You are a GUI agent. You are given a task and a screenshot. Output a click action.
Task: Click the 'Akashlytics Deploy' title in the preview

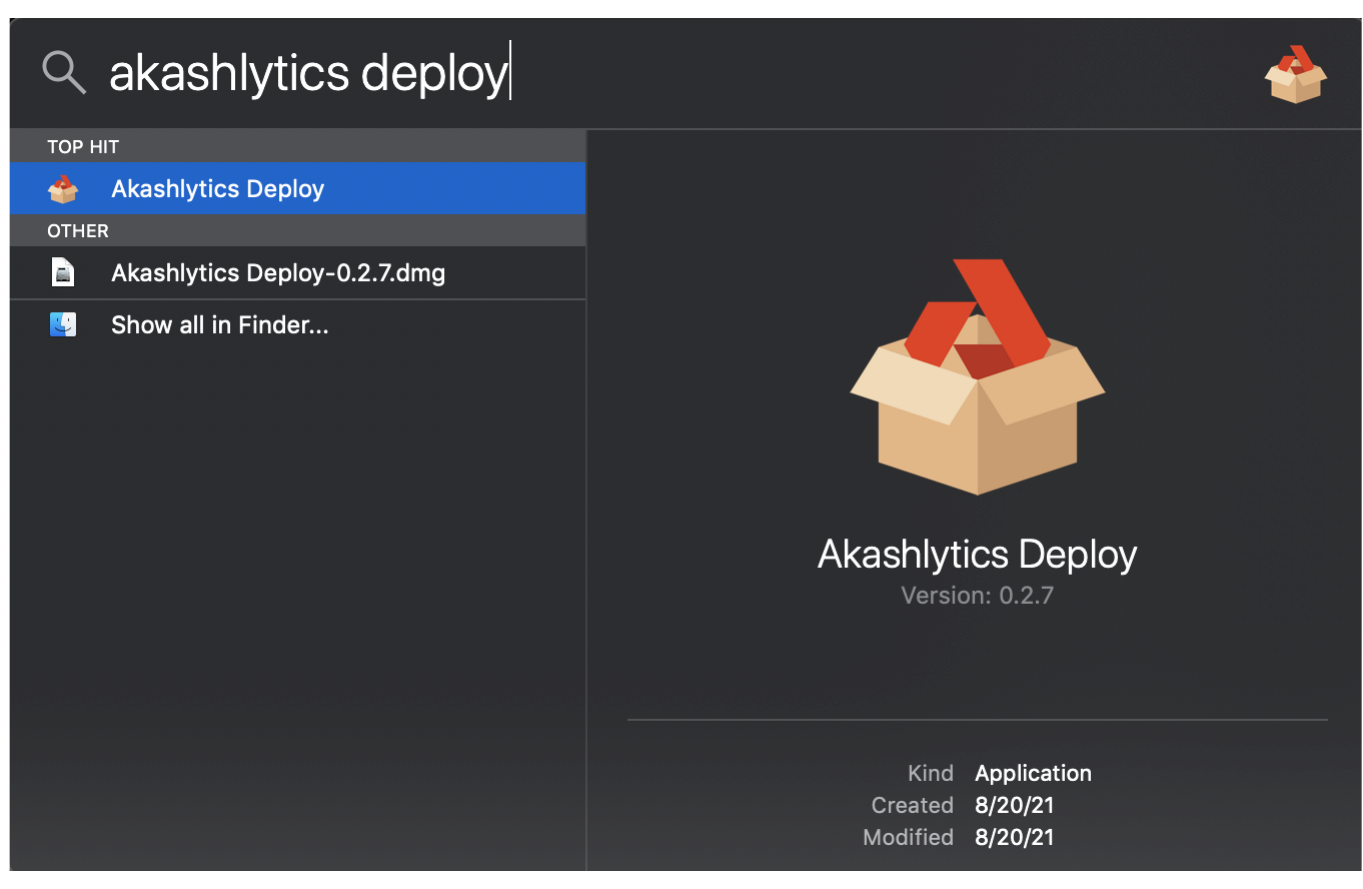[977, 554]
